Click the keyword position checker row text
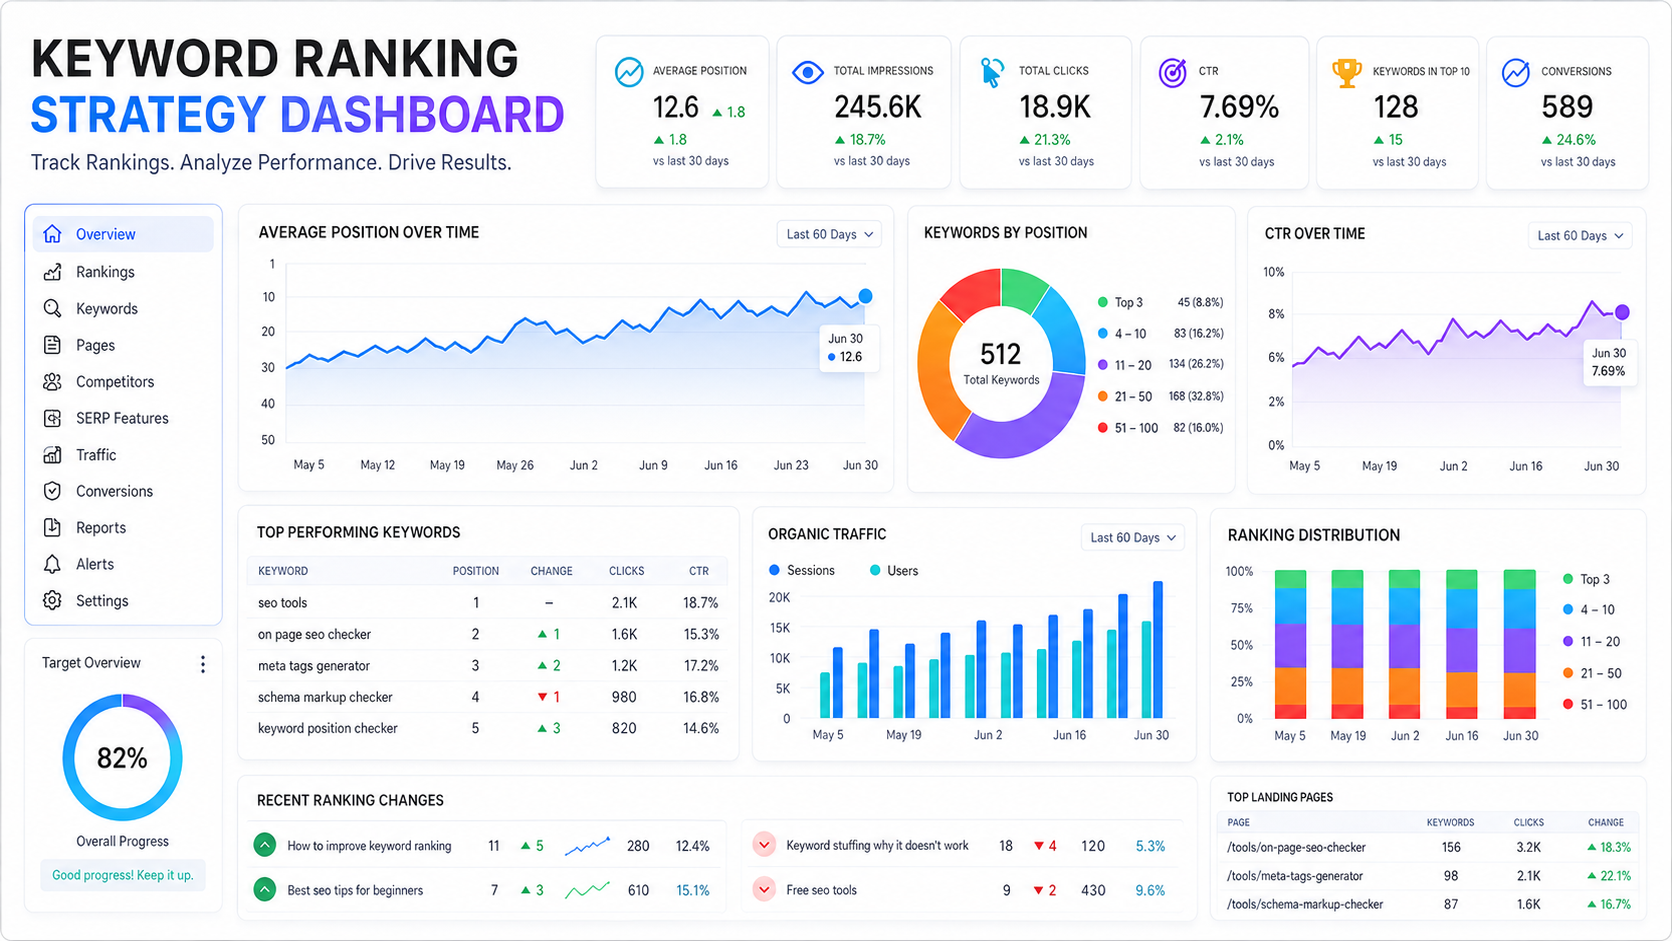1672x941 pixels. coord(328,728)
